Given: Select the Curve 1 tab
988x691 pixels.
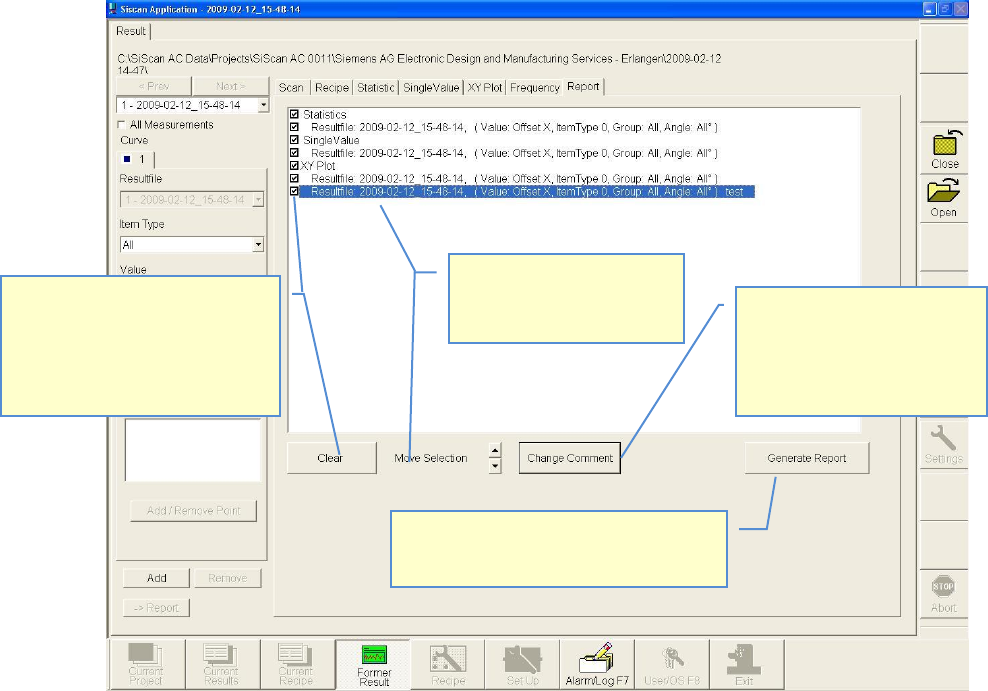Looking at the screenshot, I should (136, 159).
